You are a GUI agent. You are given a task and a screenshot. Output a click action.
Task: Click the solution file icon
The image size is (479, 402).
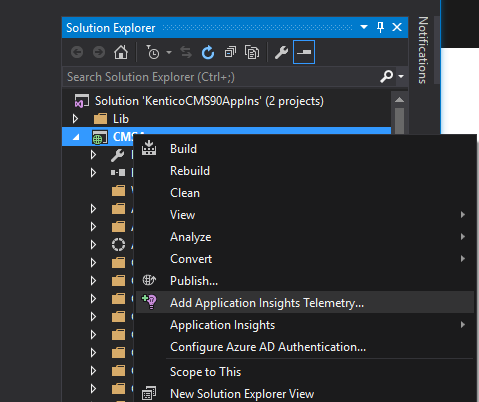click(82, 101)
